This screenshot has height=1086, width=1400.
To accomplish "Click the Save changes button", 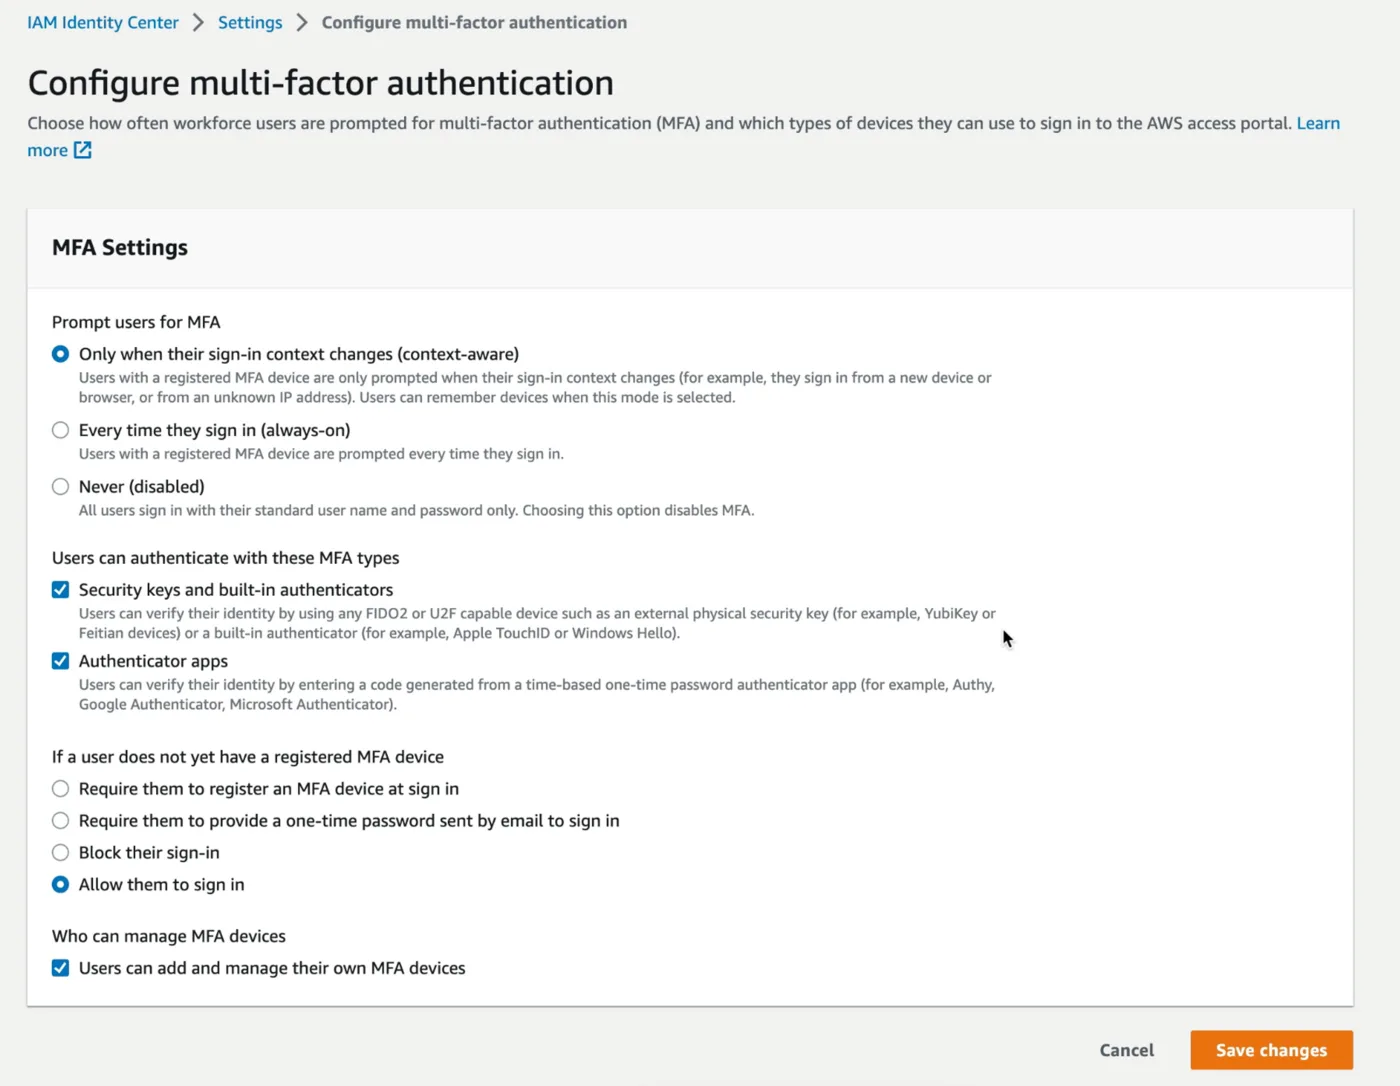I will (x=1271, y=1050).
